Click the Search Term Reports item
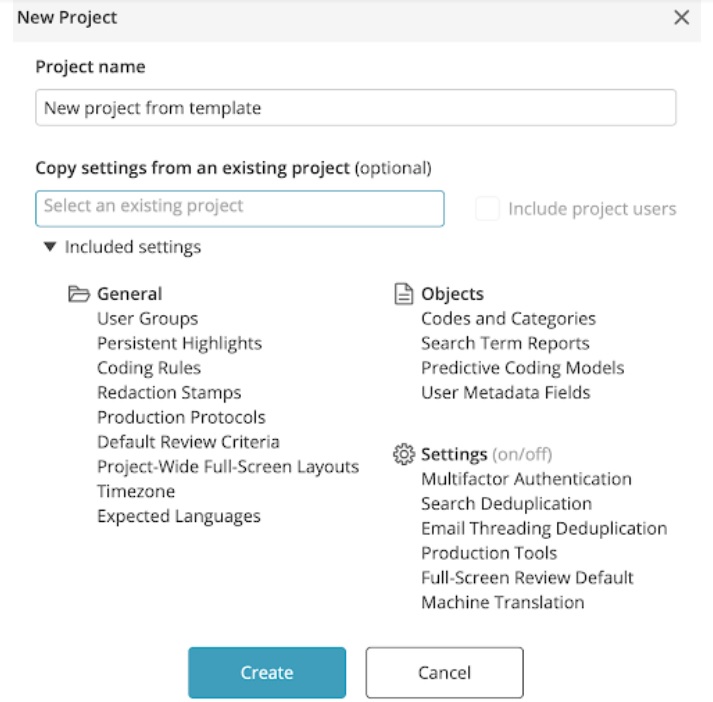The height and width of the screenshot is (702, 713). [505, 344]
